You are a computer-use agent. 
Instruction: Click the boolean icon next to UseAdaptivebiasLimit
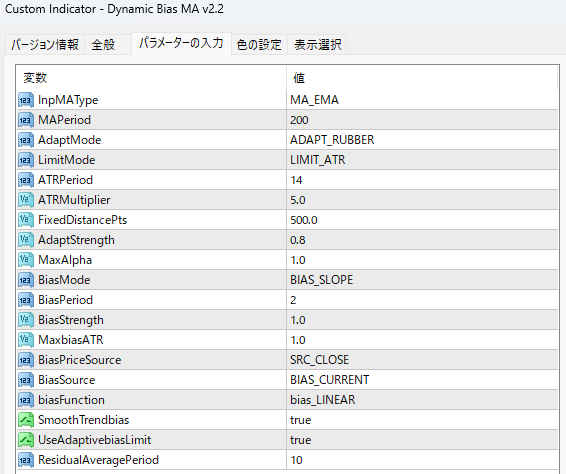(26, 440)
